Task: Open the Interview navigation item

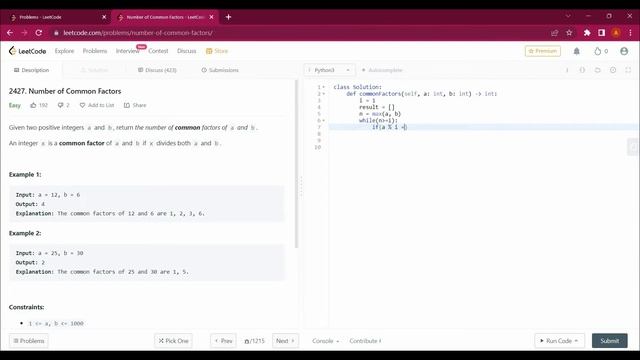Action: [127, 51]
